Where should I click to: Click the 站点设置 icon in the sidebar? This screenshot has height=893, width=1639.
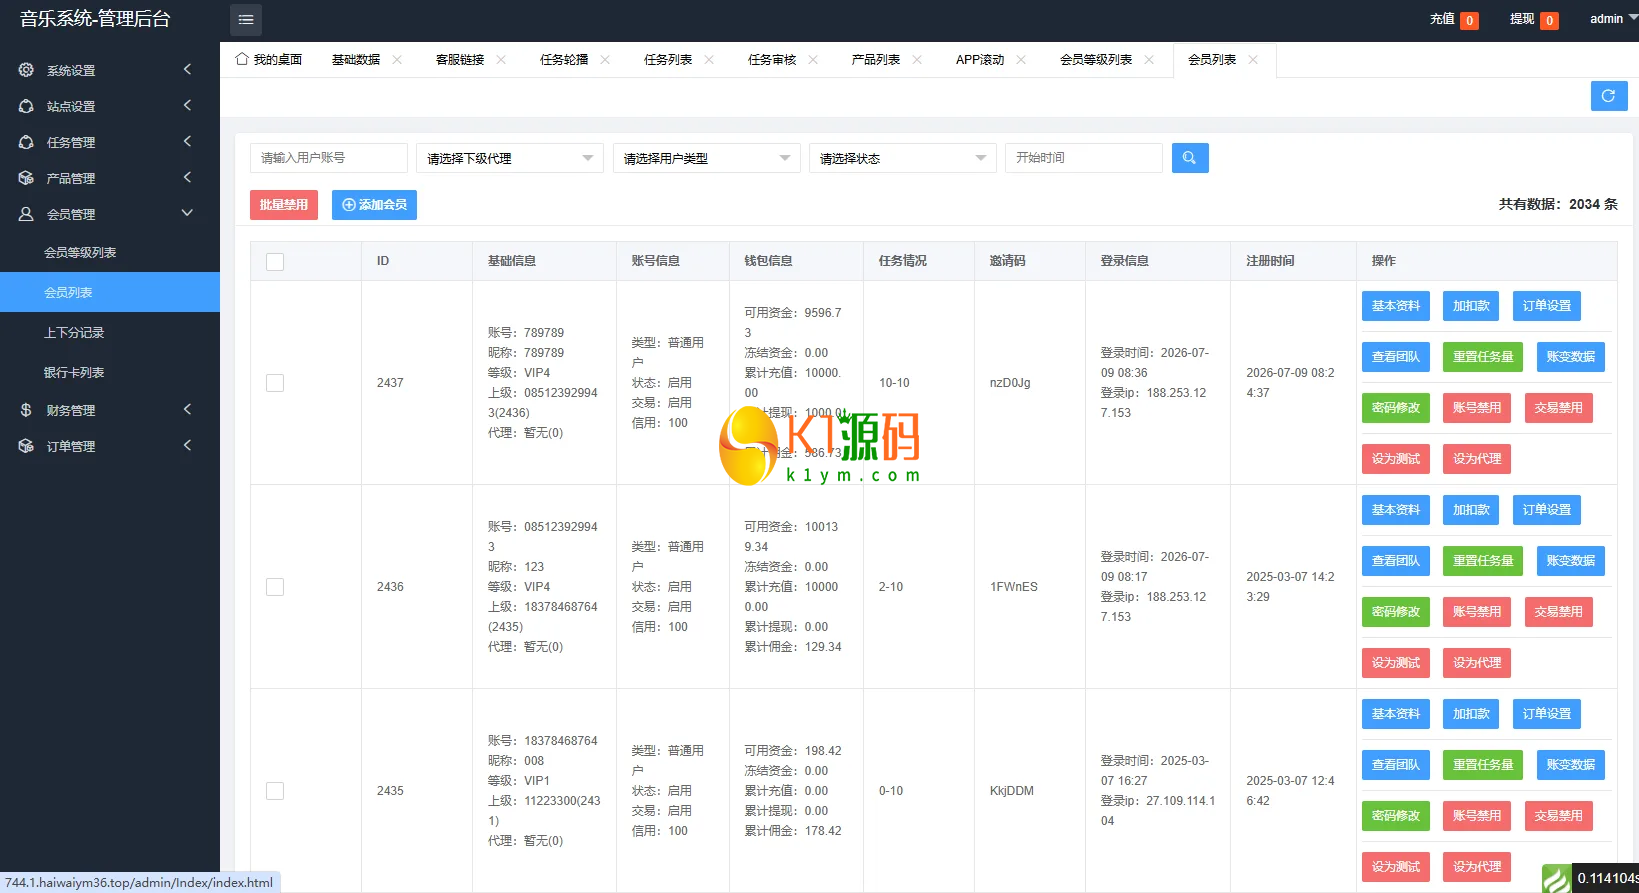click(26, 106)
